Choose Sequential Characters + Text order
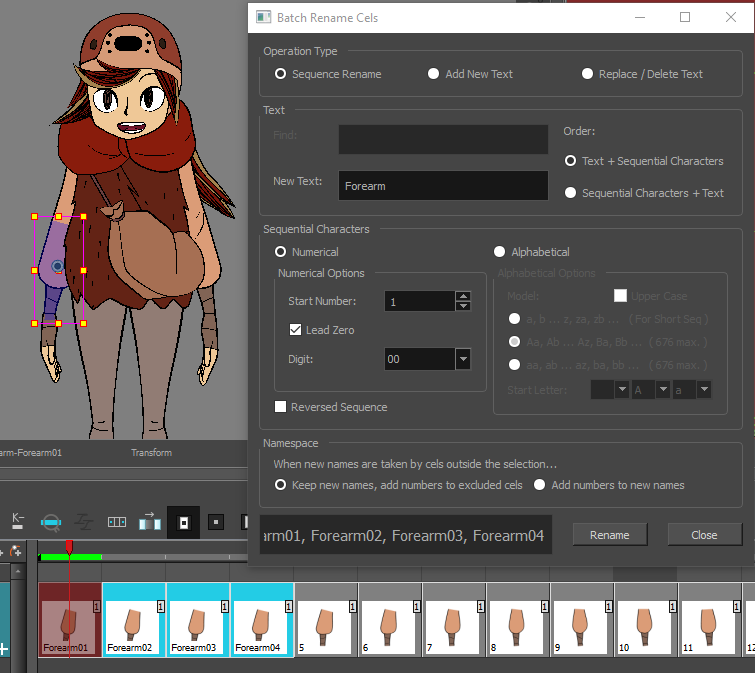This screenshot has height=673, width=755. pyautogui.click(x=571, y=193)
